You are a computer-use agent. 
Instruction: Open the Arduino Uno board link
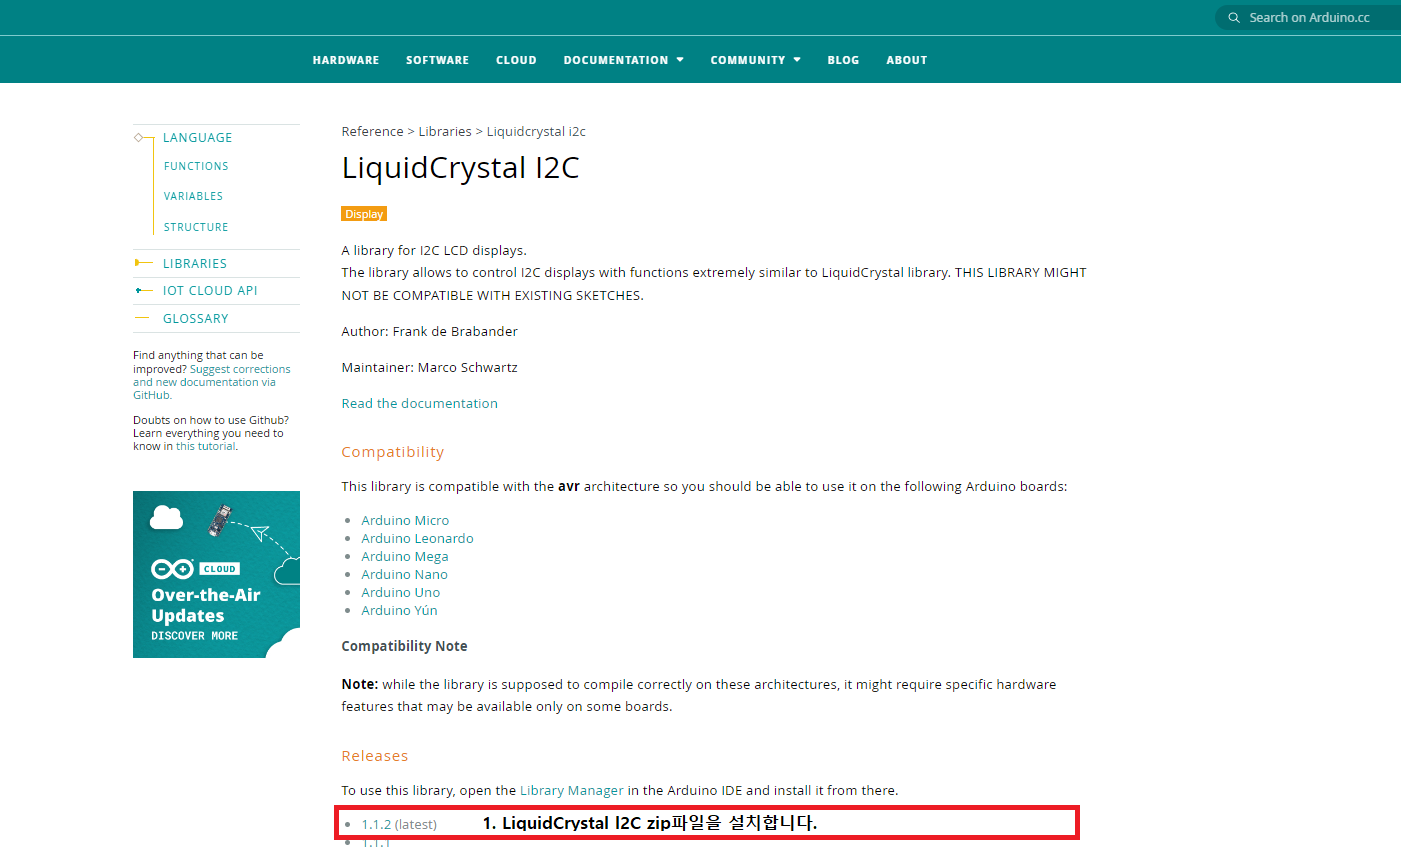[400, 592]
